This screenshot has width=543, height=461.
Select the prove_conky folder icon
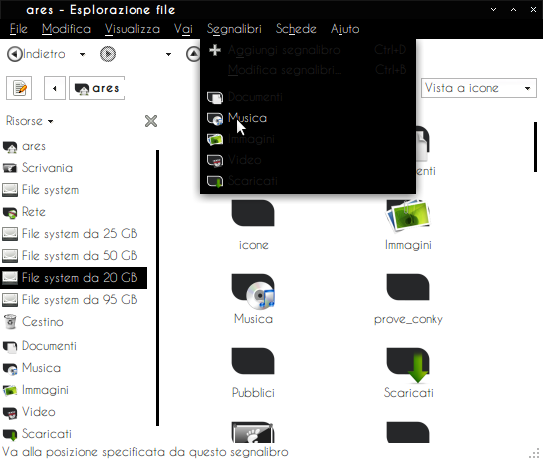click(408, 287)
